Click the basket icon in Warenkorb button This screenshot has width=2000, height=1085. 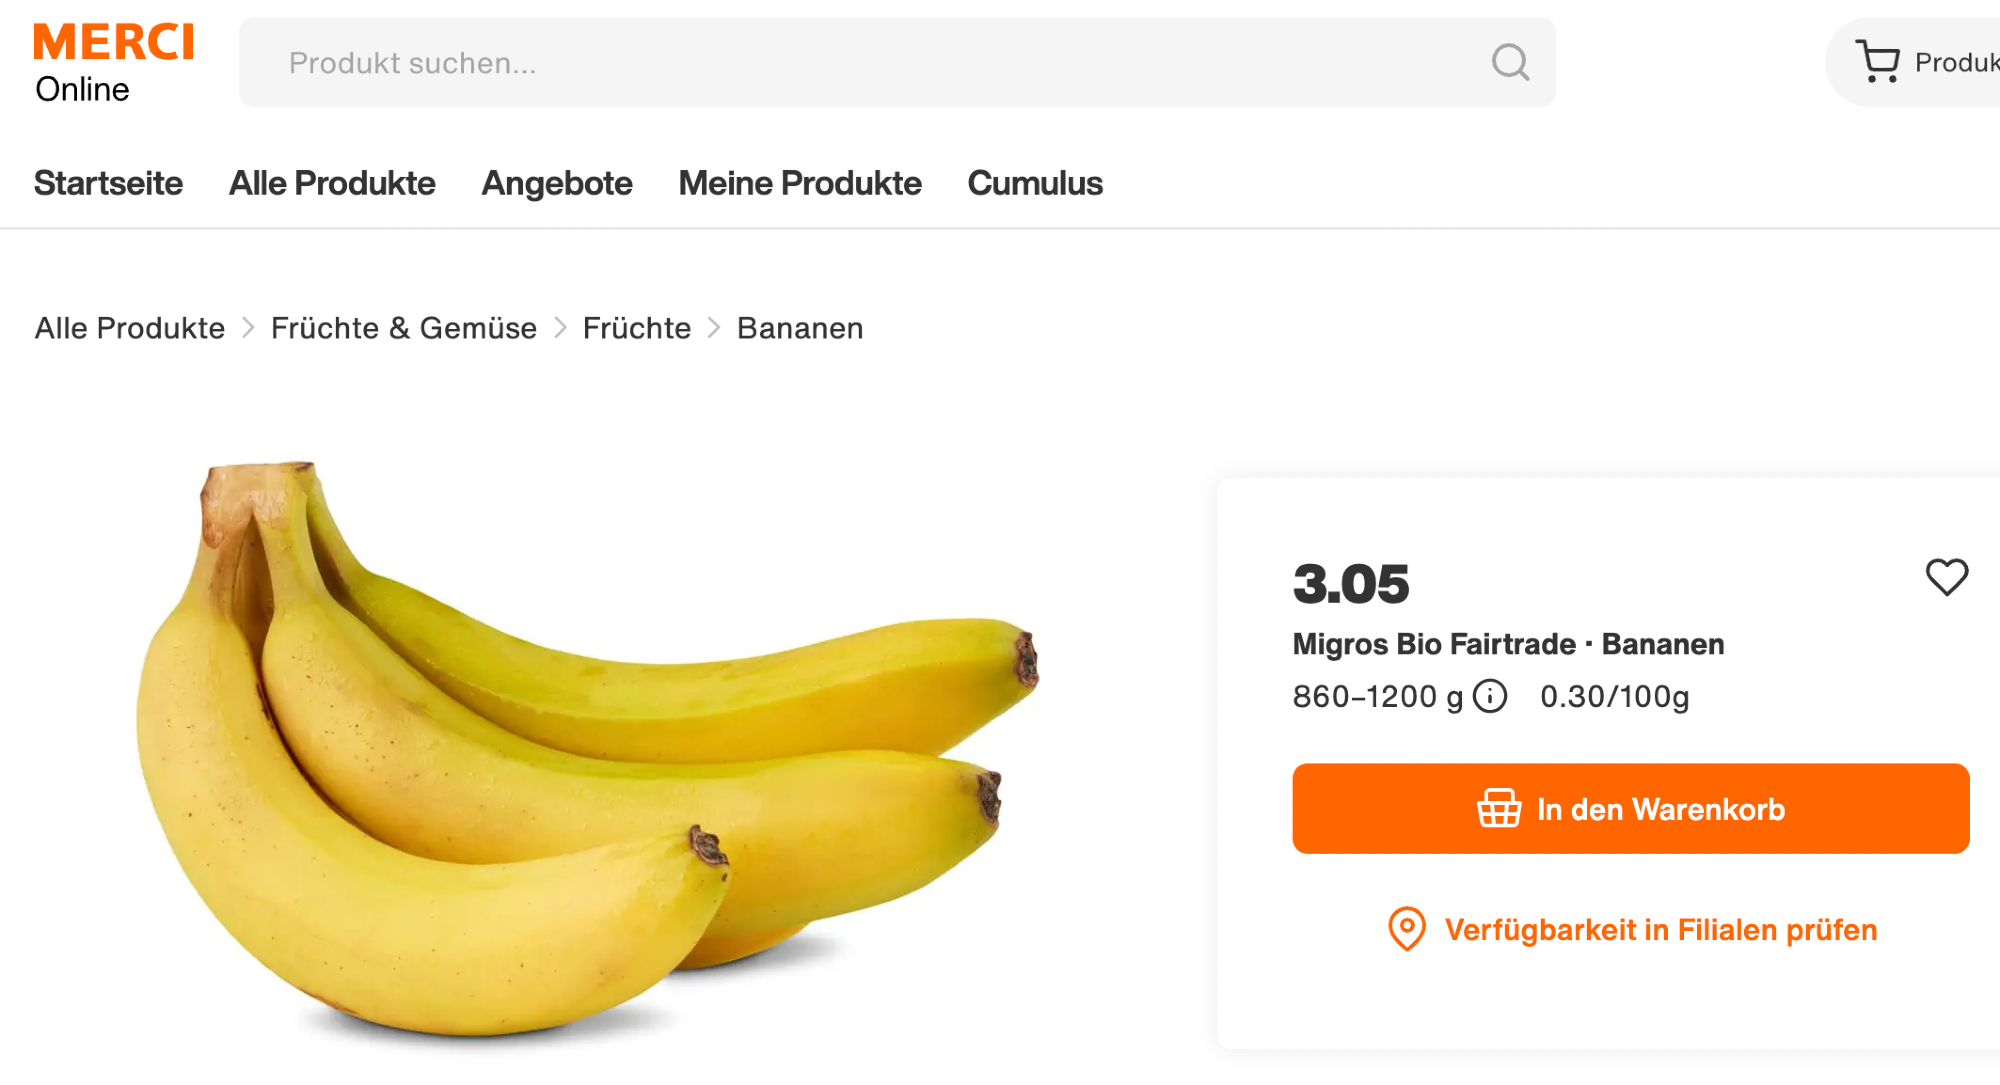[1499, 808]
